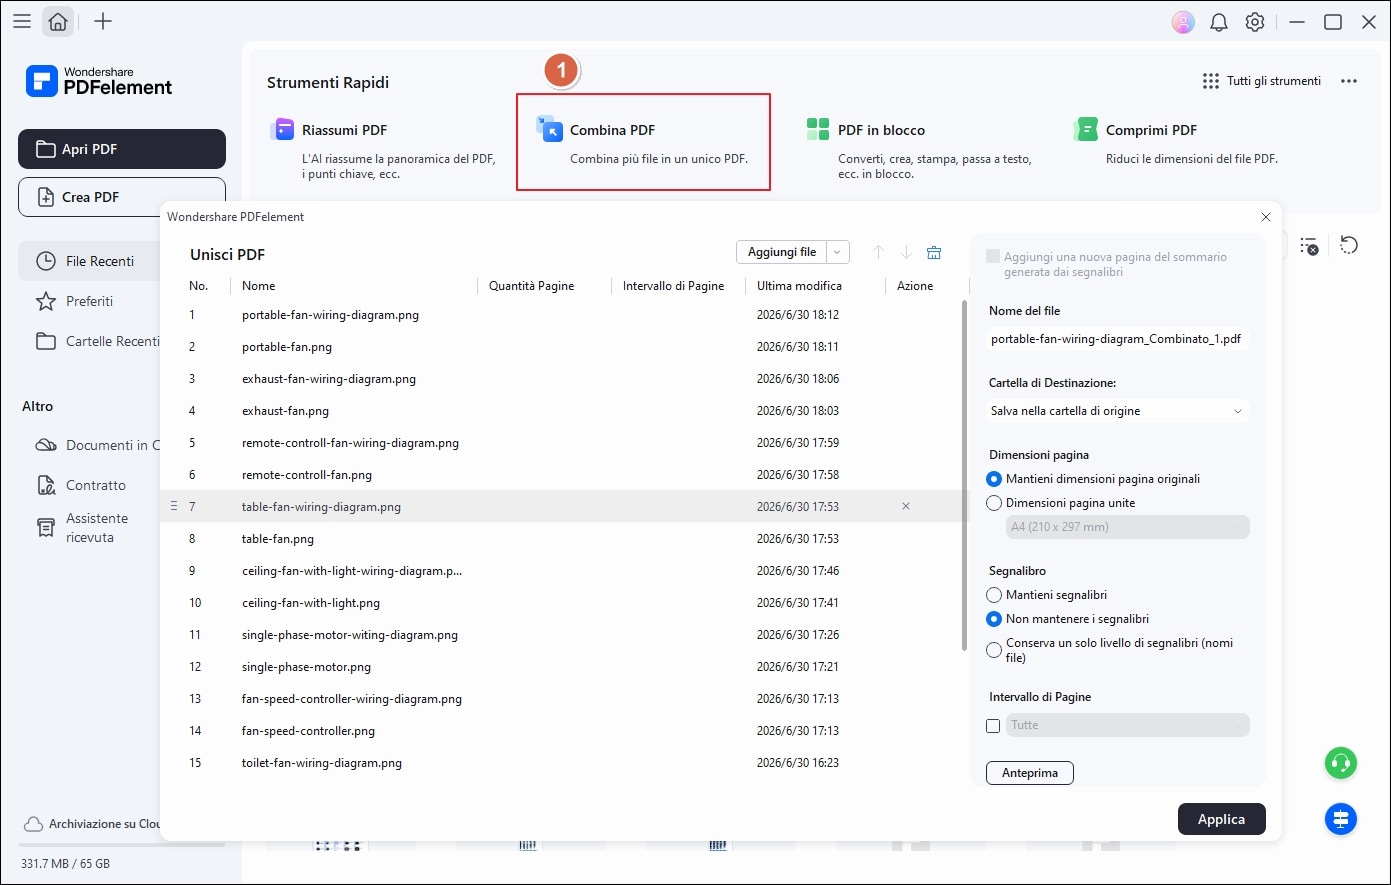Move selected file down with arrow icon
Image resolution: width=1391 pixels, height=885 pixels.
[906, 253]
